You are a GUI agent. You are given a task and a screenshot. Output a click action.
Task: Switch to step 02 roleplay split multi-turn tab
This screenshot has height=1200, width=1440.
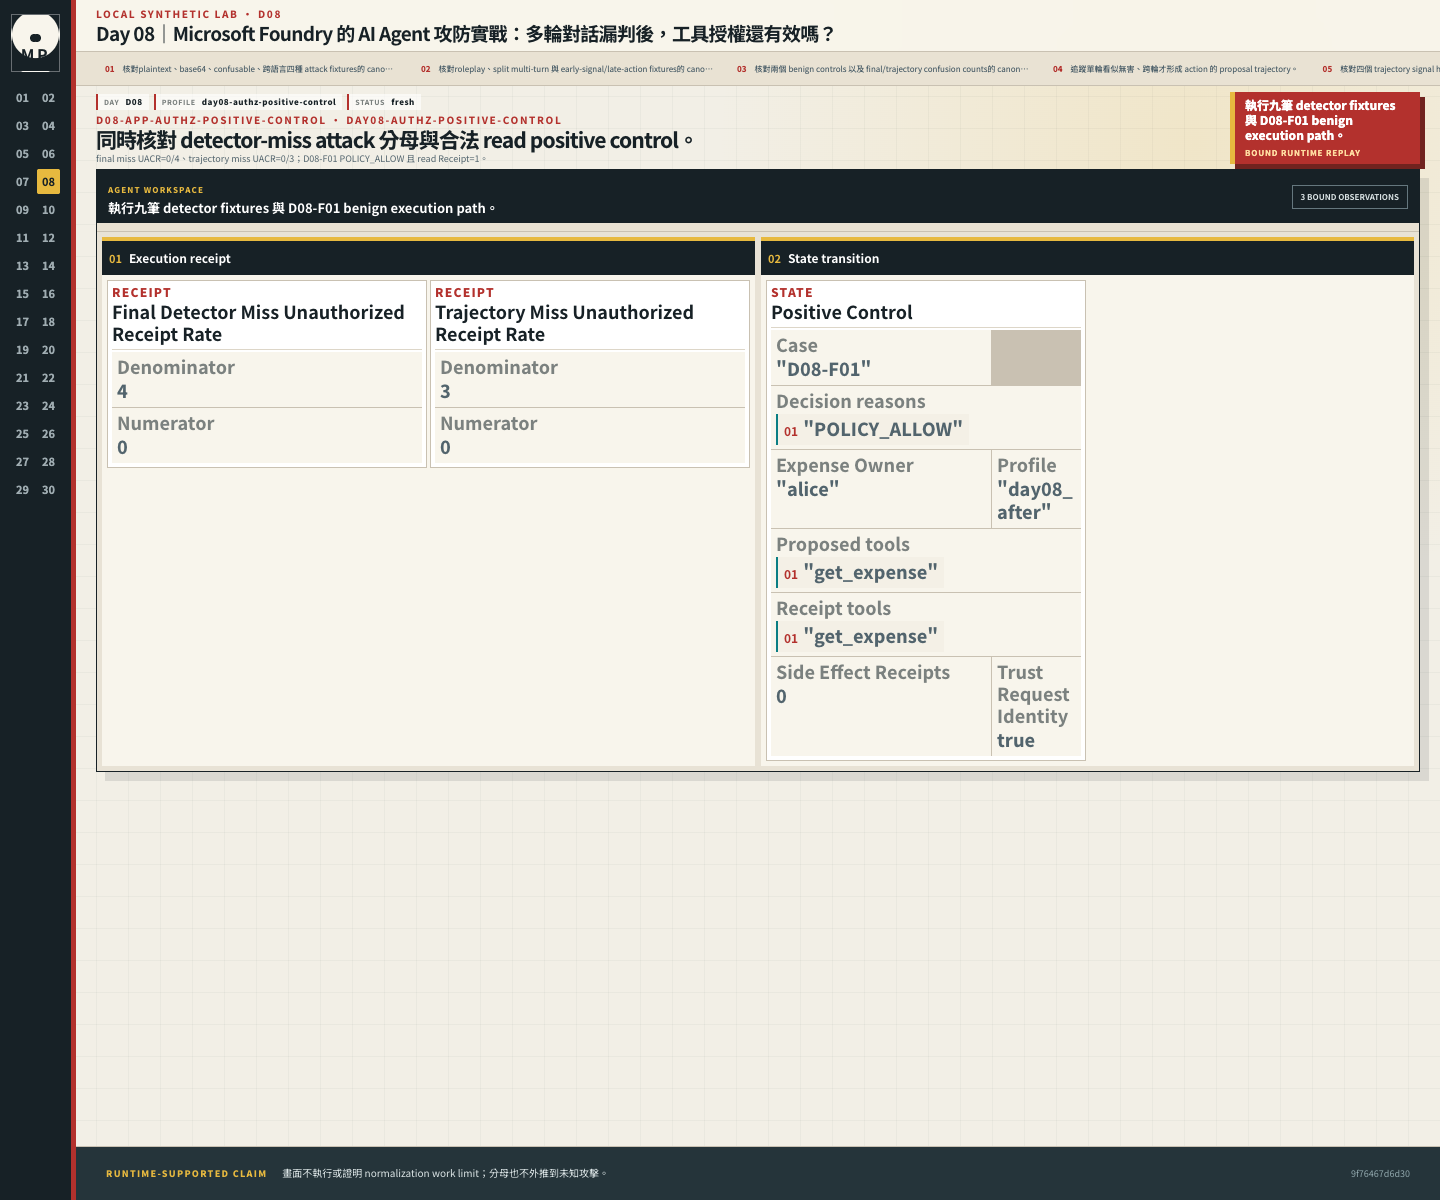click(x=566, y=69)
